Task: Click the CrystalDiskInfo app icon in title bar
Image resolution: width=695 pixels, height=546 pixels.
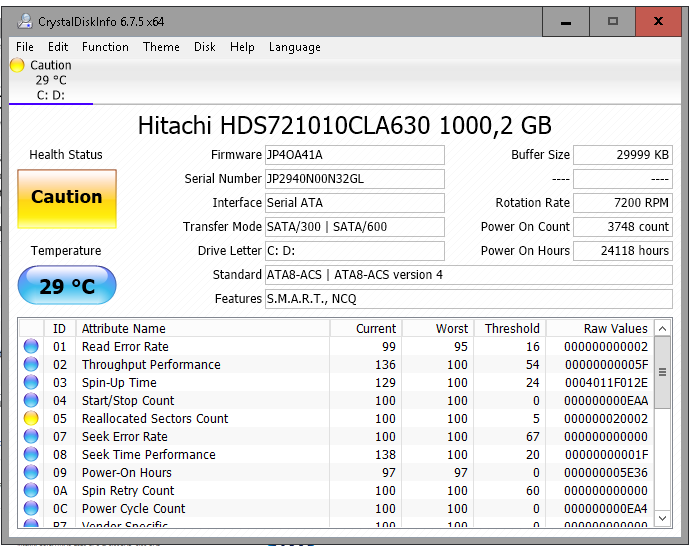Action: click(x=25, y=21)
